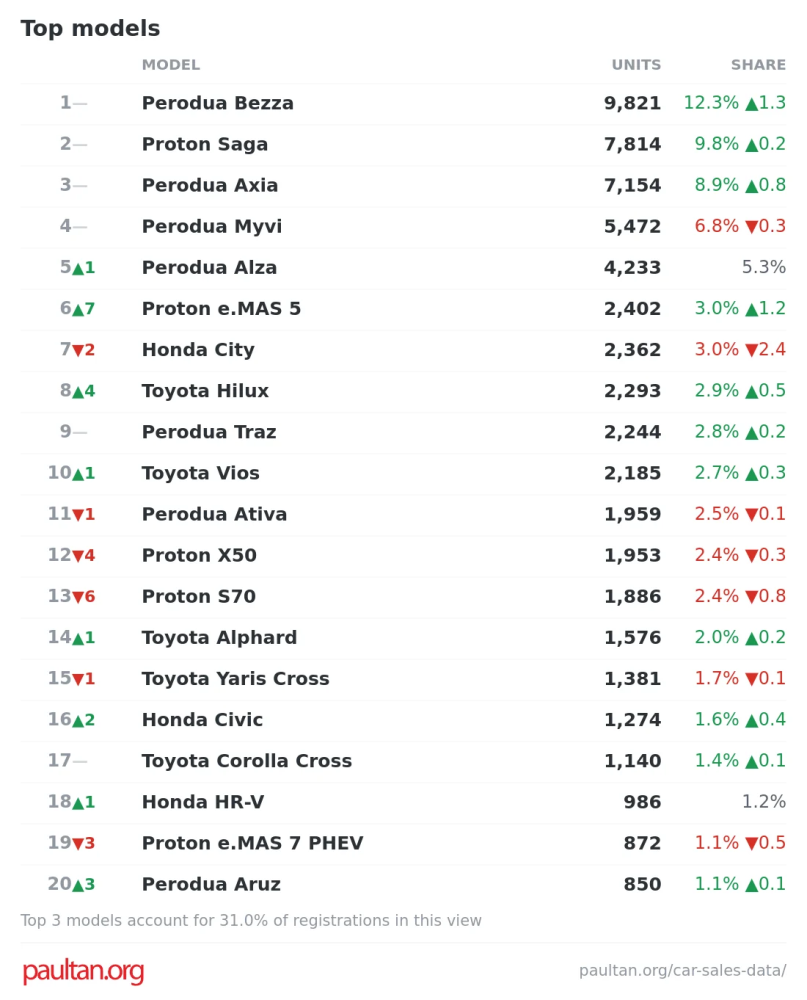Click the green up arrow for Perodua Bezza share

[x=751, y=103]
